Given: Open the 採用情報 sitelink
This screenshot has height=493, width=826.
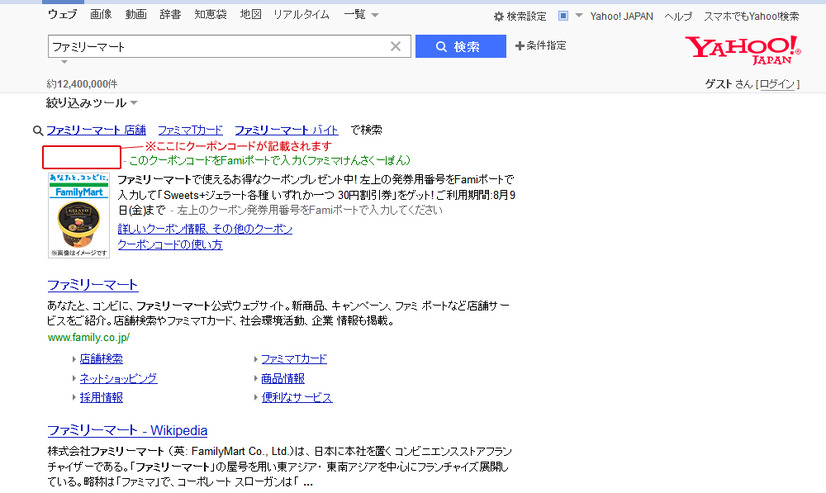Looking at the screenshot, I should pyautogui.click(x=101, y=397).
